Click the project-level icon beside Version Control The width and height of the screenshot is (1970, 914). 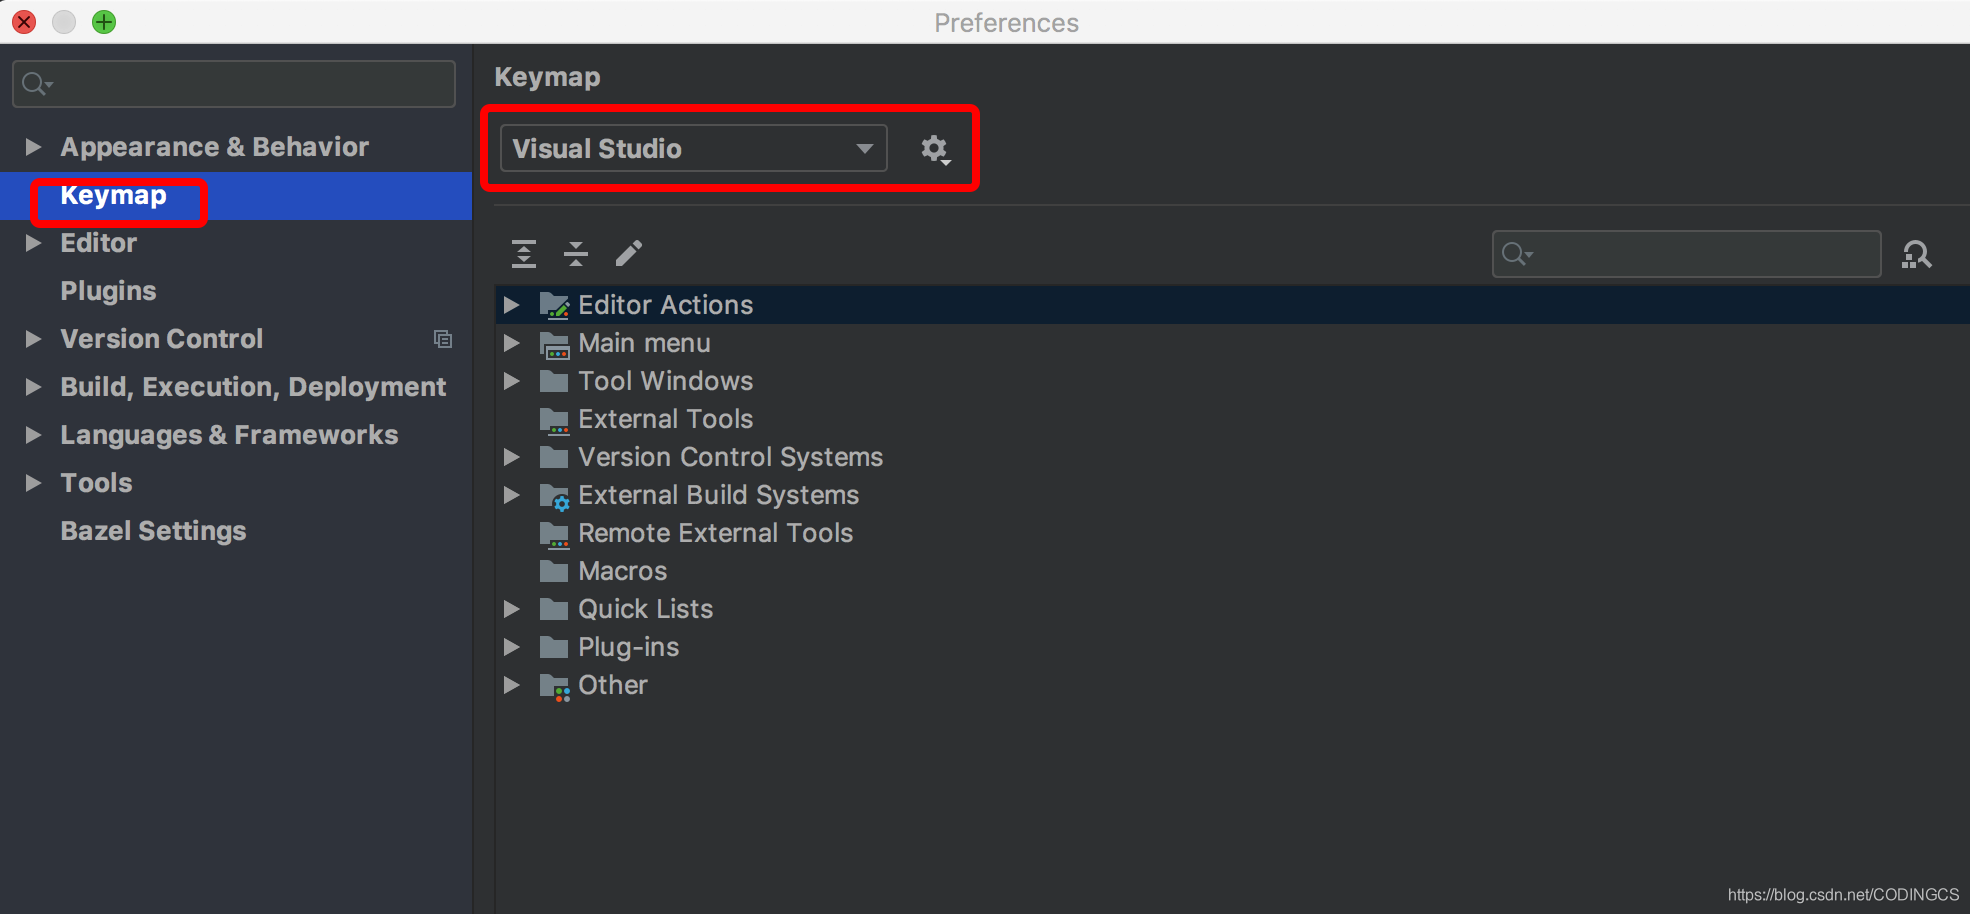click(443, 339)
